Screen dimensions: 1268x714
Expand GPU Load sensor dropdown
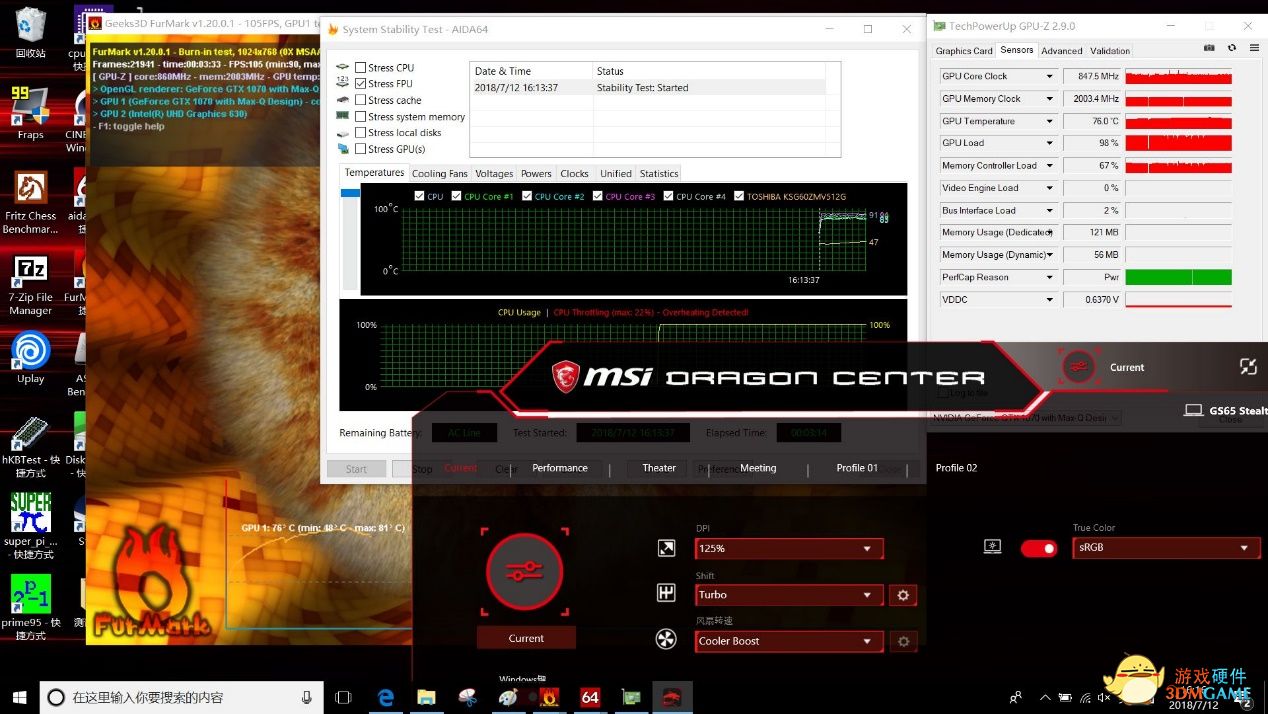click(1050, 143)
